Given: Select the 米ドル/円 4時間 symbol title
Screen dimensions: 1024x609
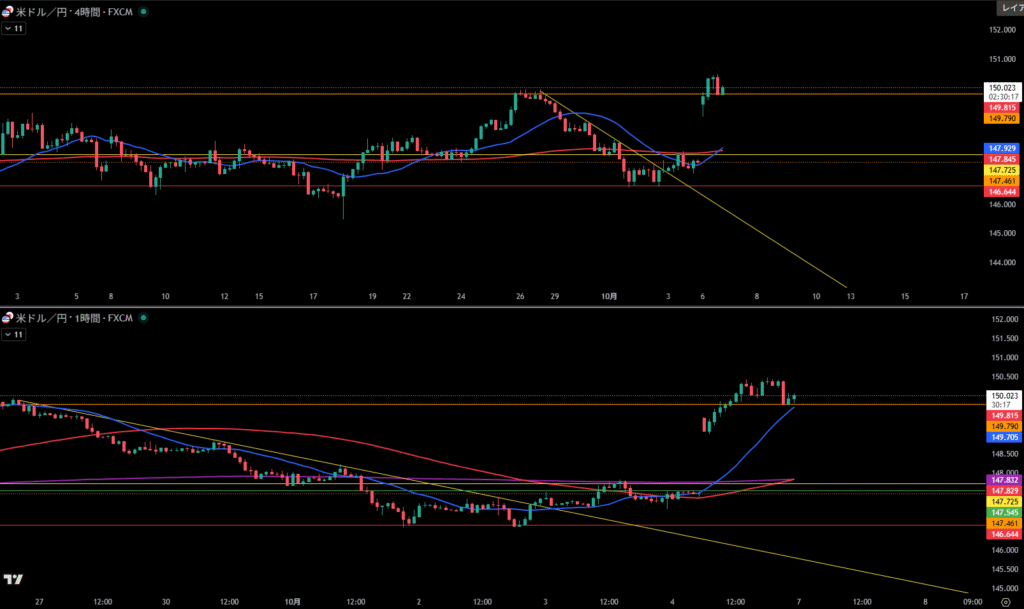Looking at the screenshot, I should (x=73, y=12).
